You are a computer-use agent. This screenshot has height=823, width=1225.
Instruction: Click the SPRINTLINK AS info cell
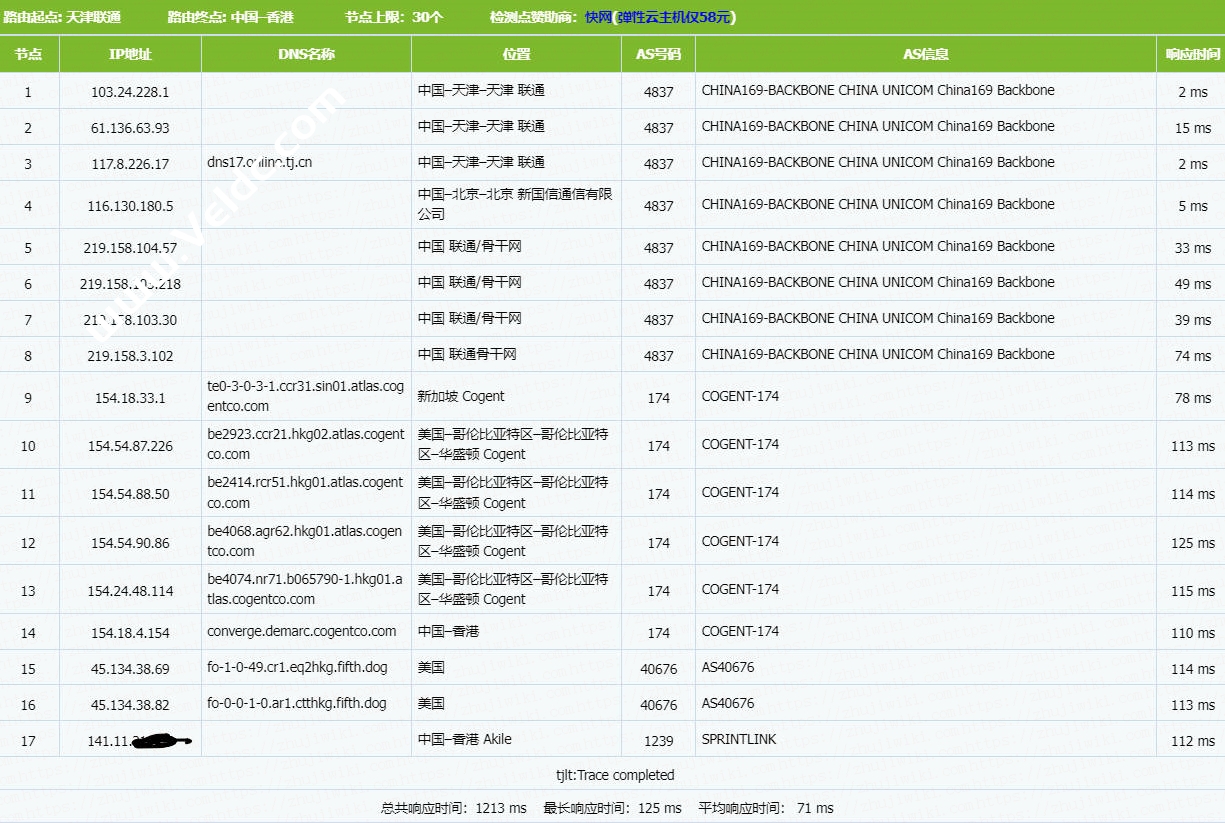[739, 739]
